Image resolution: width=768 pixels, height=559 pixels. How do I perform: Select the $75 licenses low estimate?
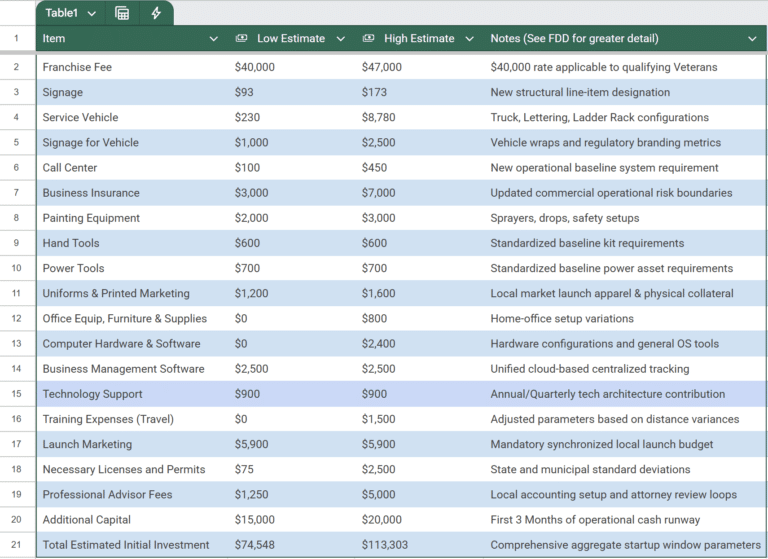tap(292, 469)
